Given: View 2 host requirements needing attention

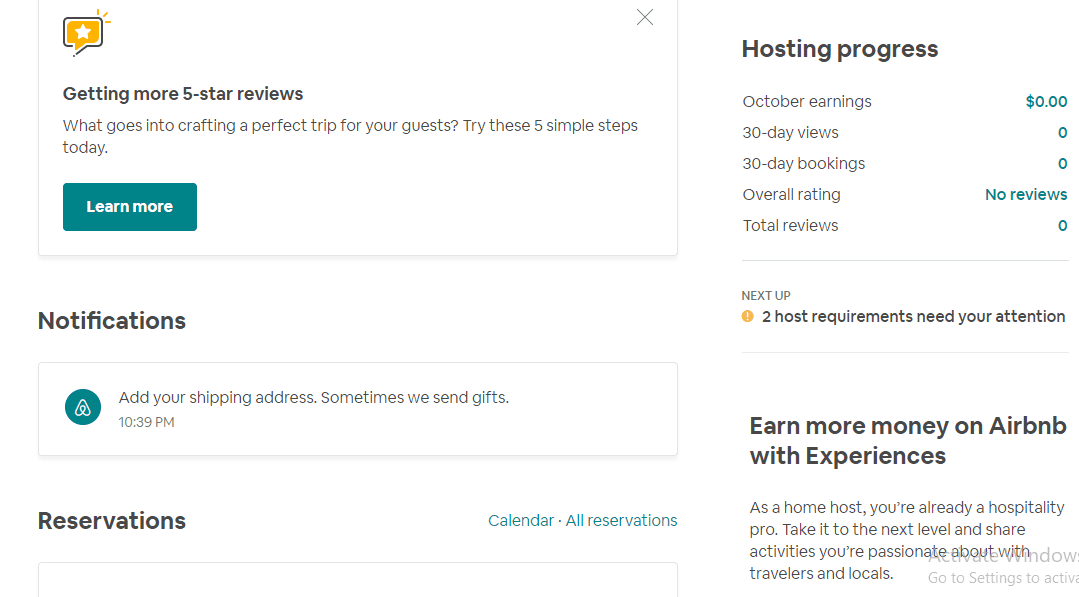Looking at the screenshot, I should [913, 316].
